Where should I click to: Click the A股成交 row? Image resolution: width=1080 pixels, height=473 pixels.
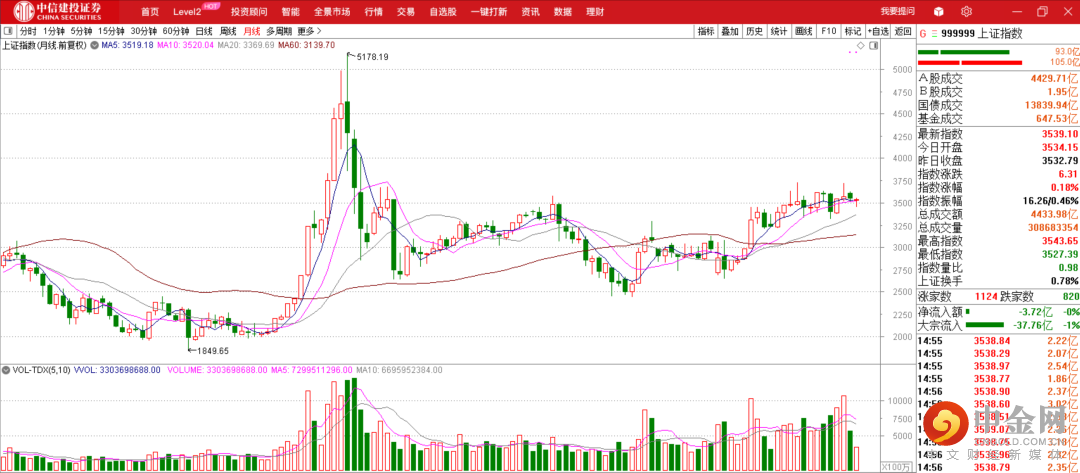pyautogui.click(x=997, y=79)
